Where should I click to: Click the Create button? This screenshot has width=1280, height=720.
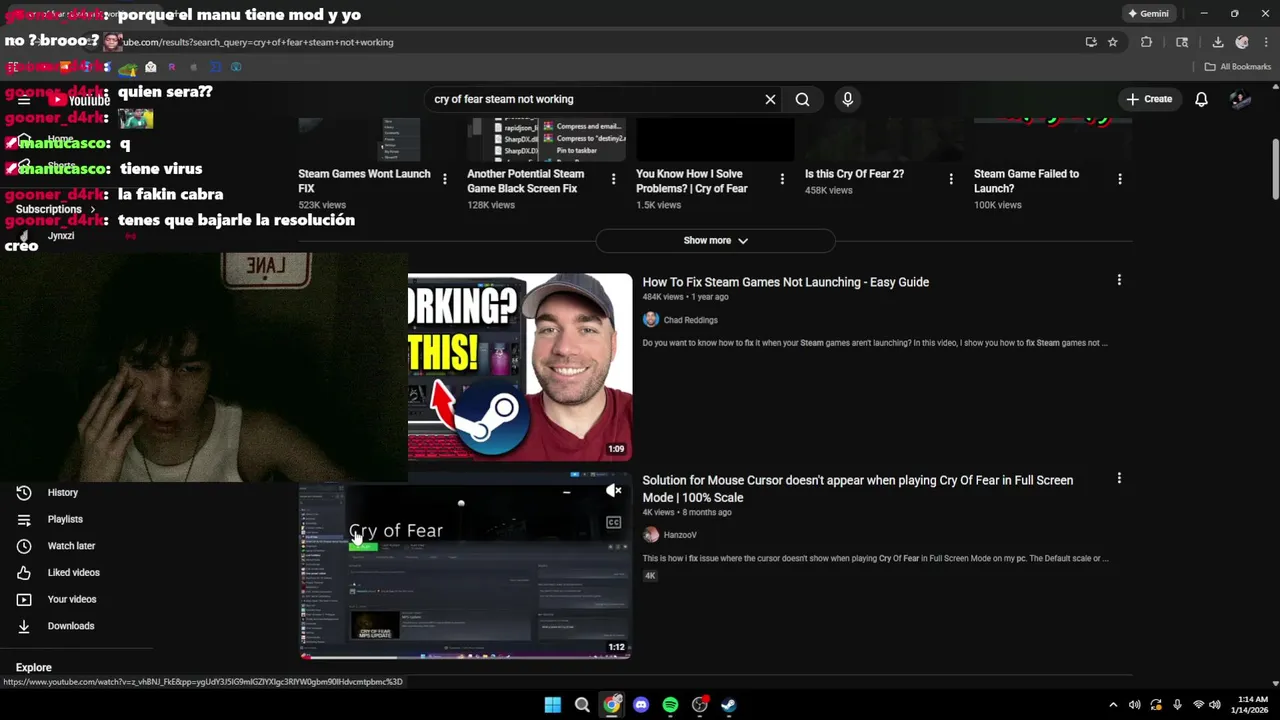point(1149,99)
